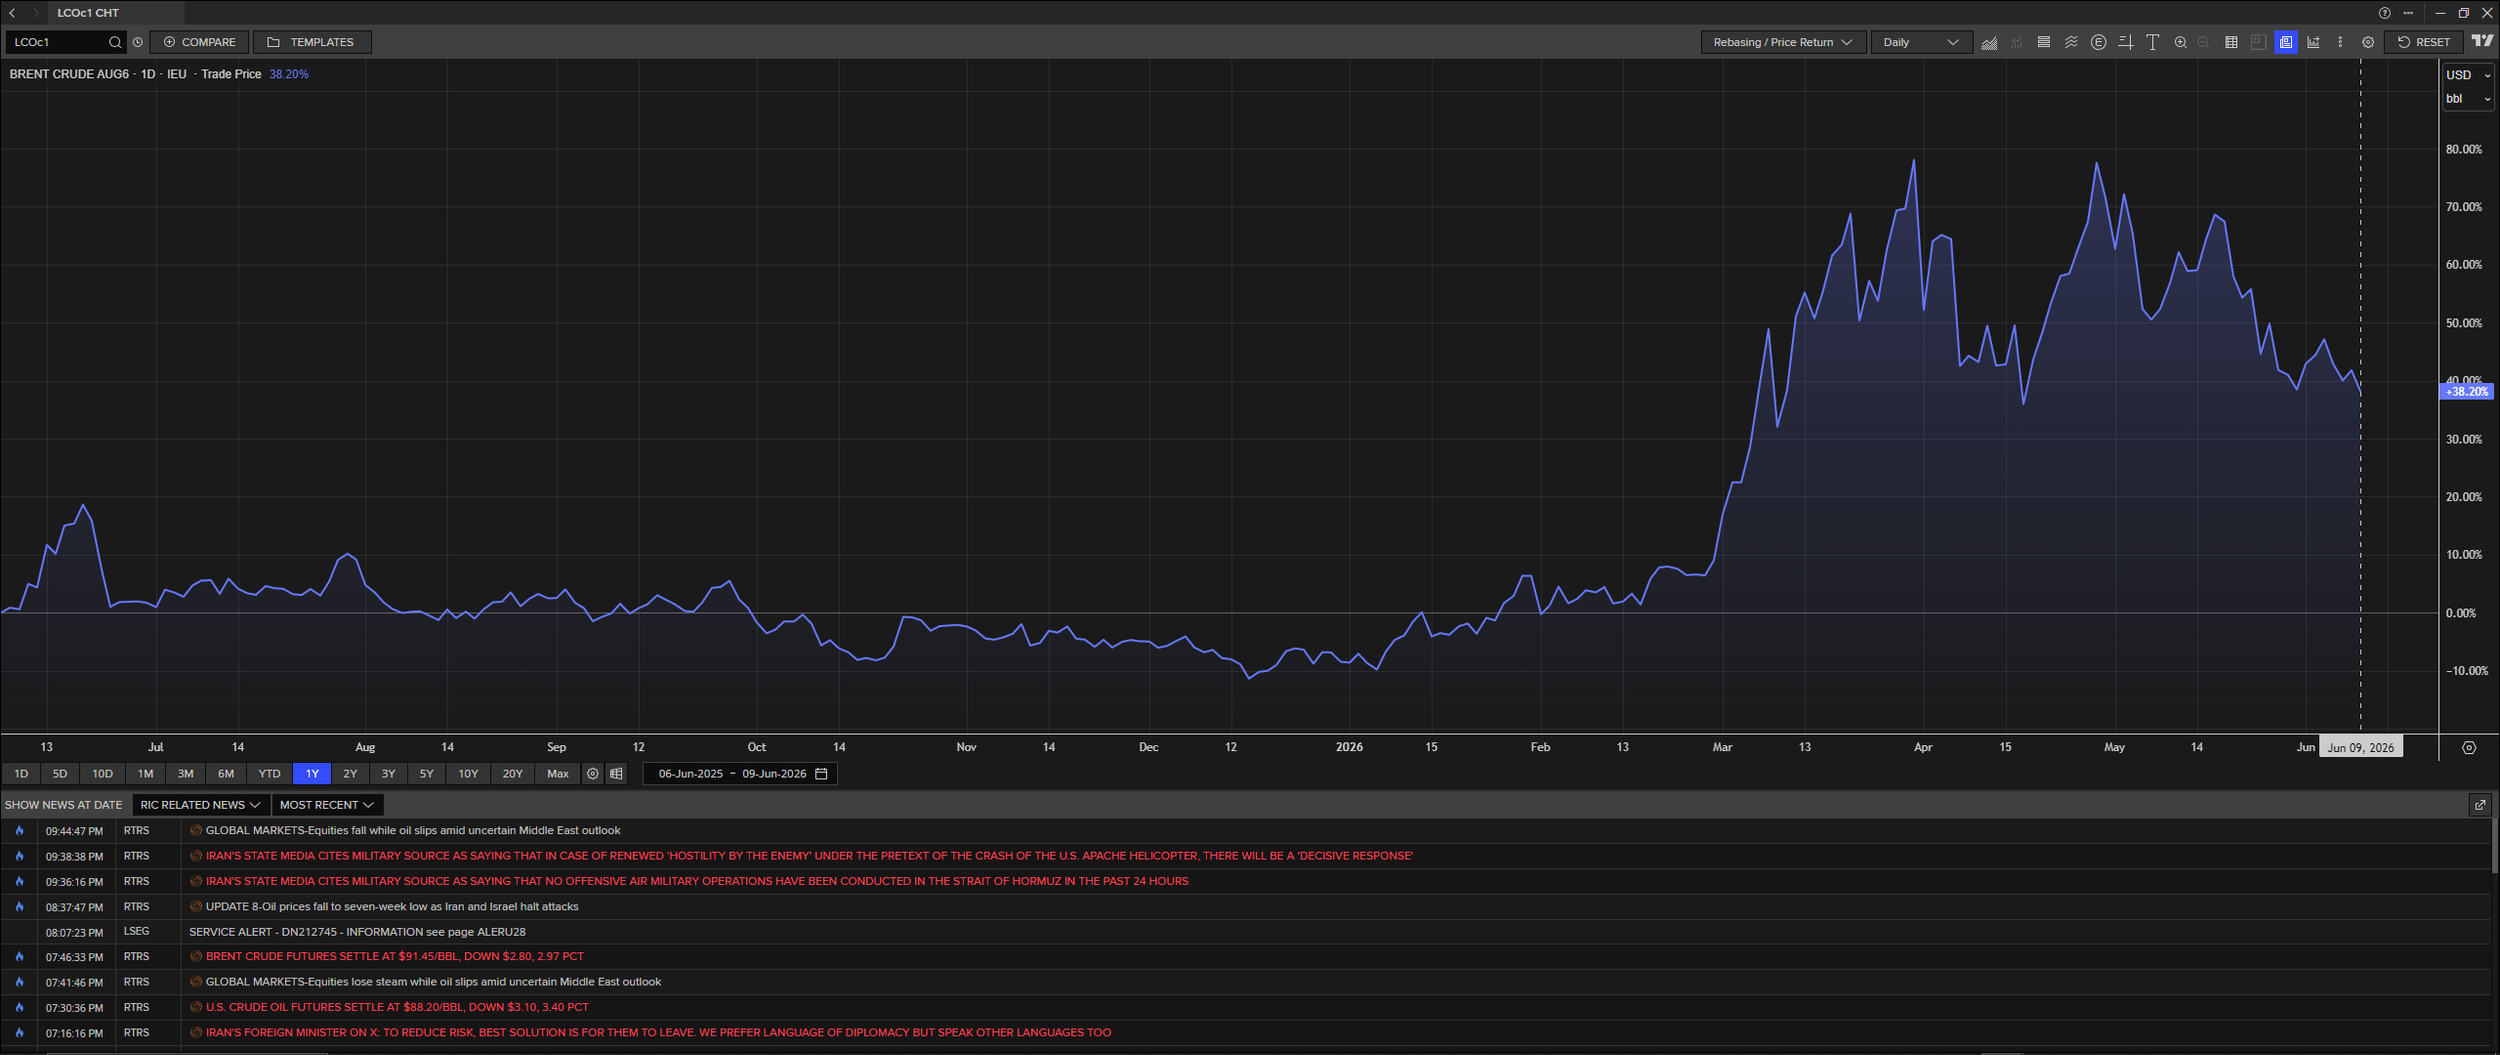Image resolution: width=2500 pixels, height=1055 pixels.
Task: Select the 6M time range
Action: pyautogui.click(x=226, y=774)
